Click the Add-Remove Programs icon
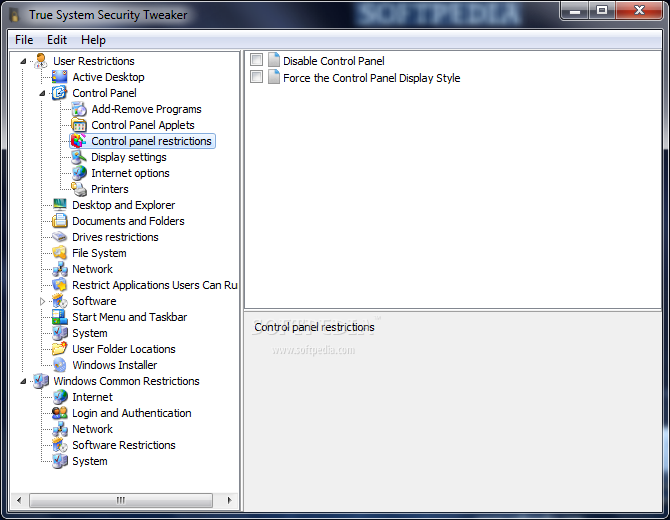The height and width of the screenshot is (520, 670). (x=79, y=109)
